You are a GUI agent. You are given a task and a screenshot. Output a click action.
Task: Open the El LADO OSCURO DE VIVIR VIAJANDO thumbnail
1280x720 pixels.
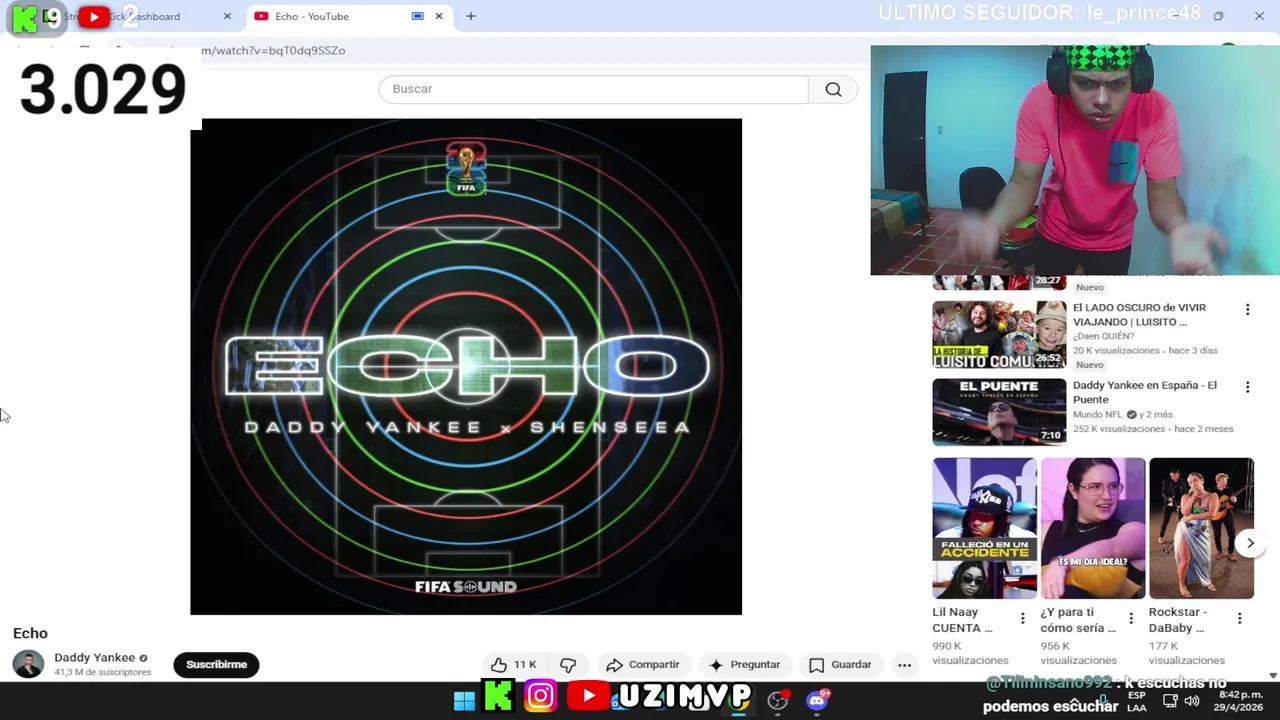pos(999,334)
